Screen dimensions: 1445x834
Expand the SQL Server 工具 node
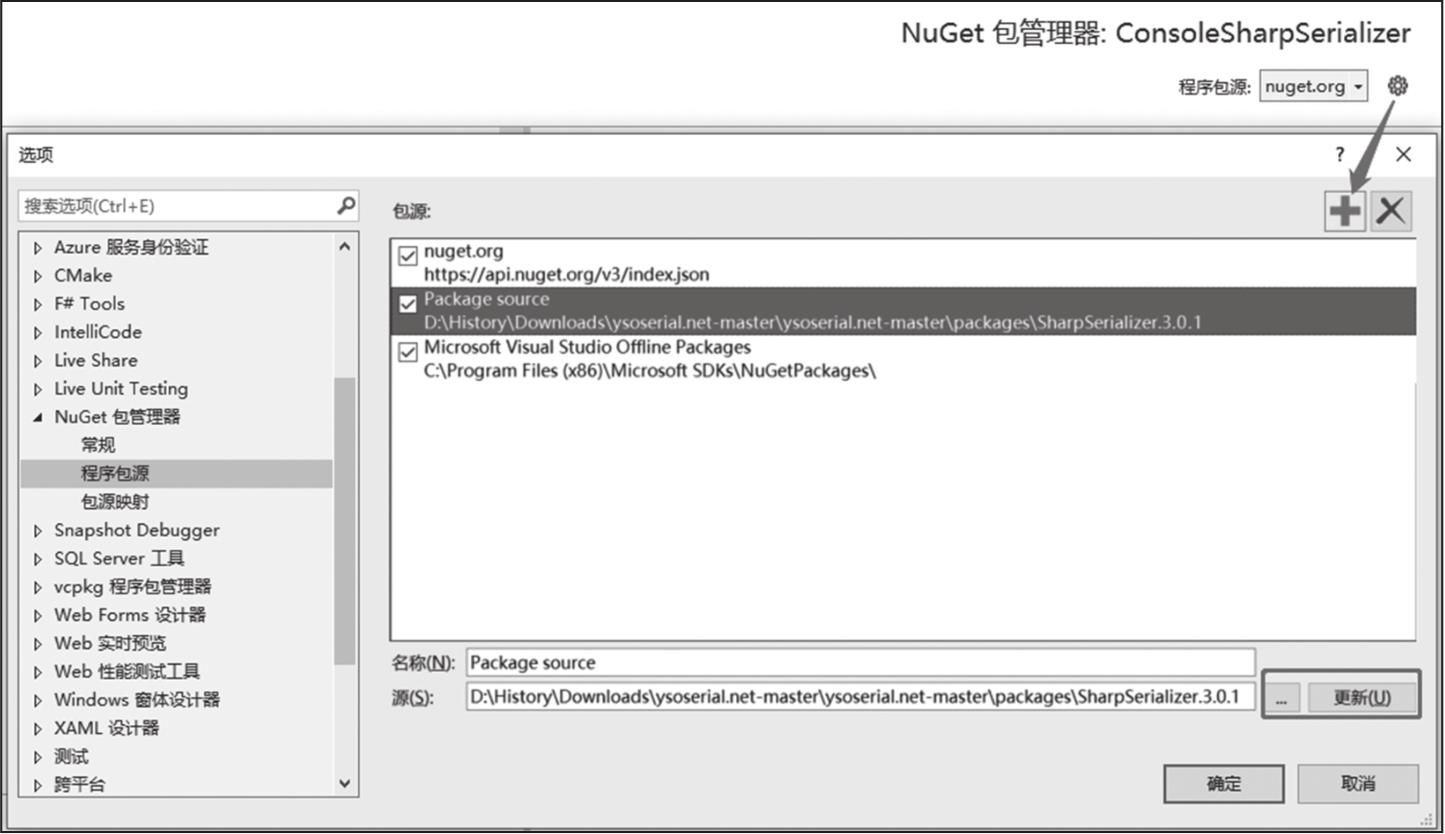click(x=38, y=559)
